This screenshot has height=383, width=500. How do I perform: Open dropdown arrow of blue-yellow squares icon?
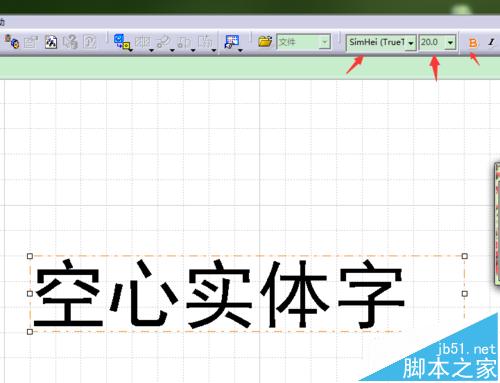click(131, 50)
